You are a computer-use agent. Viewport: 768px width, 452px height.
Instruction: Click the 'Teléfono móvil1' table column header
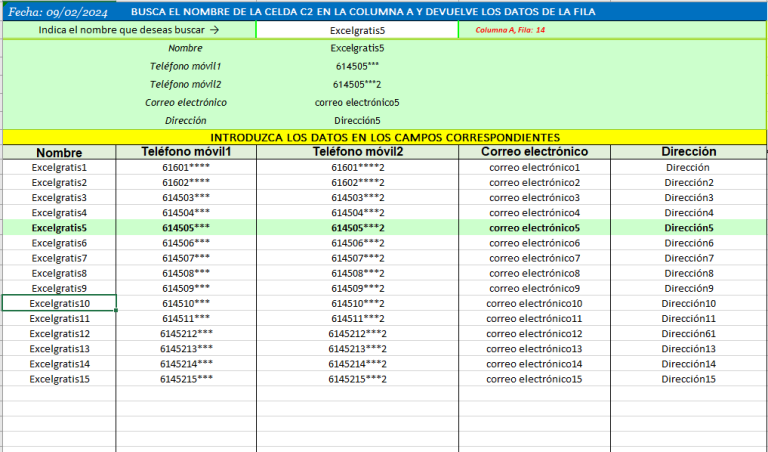point(186,152)
